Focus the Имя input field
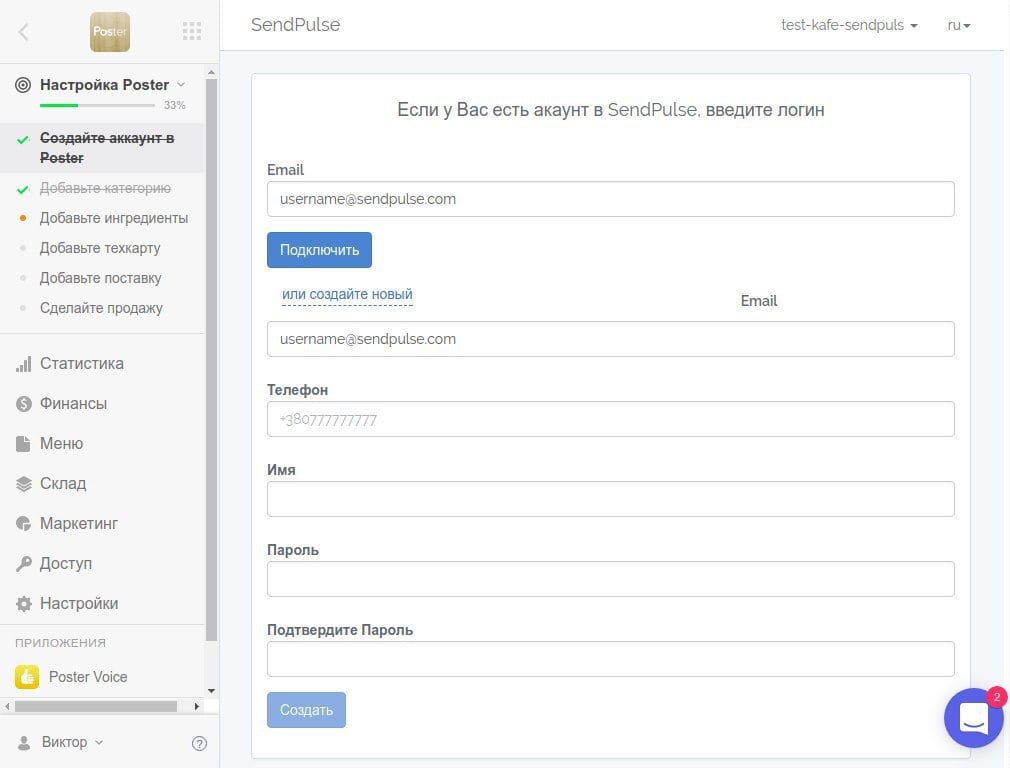Screen dimensions: 1010x768 611,499
